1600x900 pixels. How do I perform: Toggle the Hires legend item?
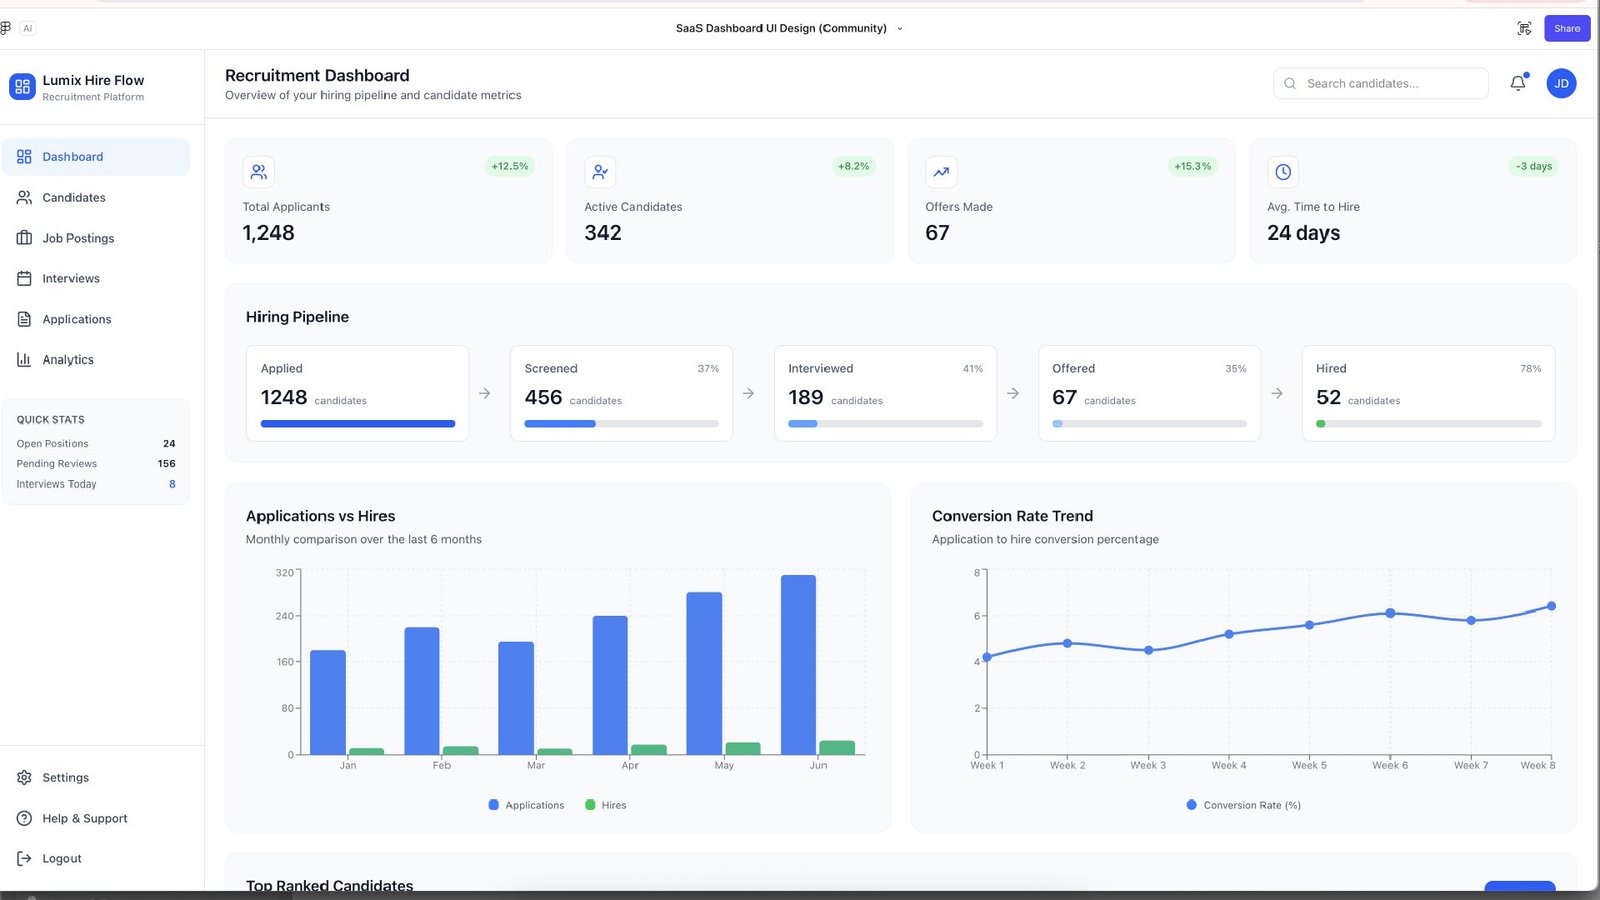pyautogui.click(x=605, y=805)
